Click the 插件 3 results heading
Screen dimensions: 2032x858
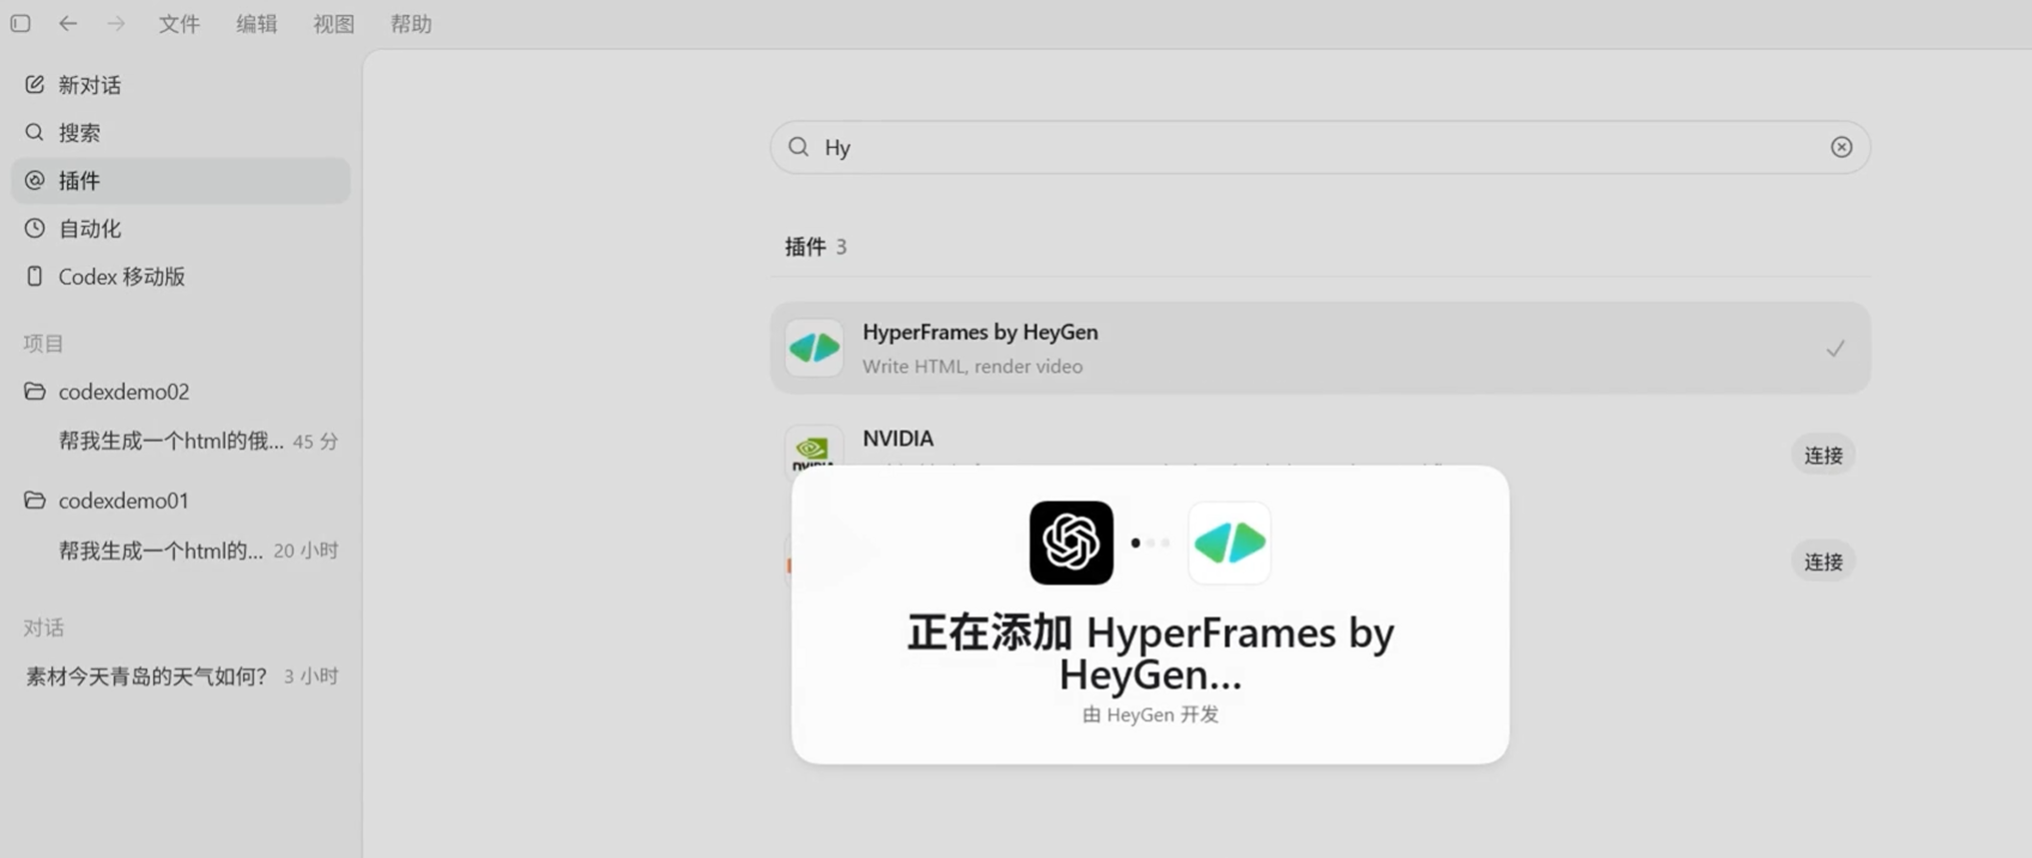click(x=816, y=247)
